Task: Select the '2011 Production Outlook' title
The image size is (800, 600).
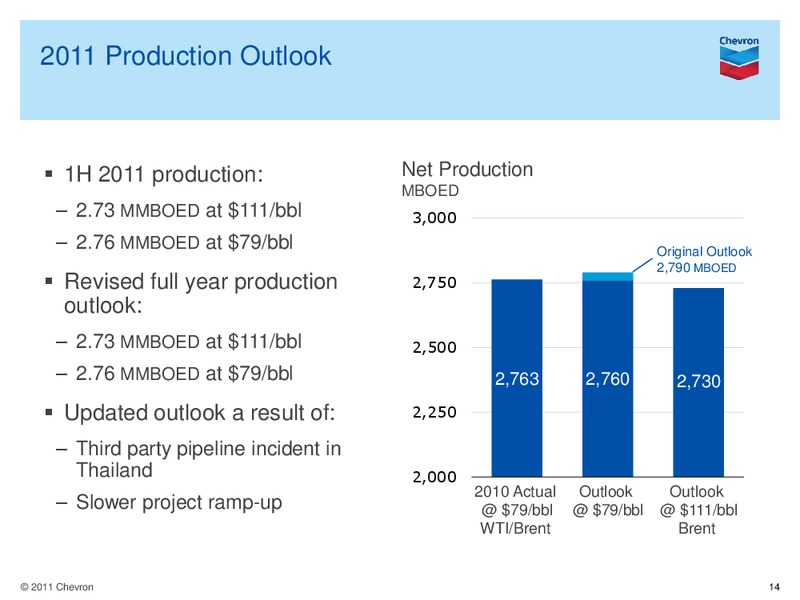Action: [186, 56]
